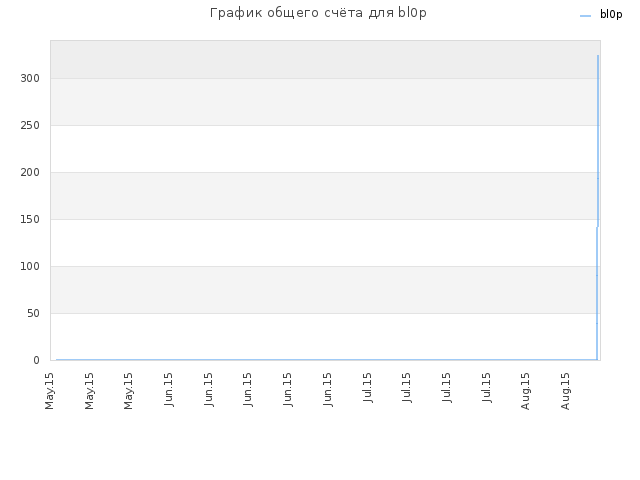
Task: Select the 200 y-axis label
Action: 30,172
